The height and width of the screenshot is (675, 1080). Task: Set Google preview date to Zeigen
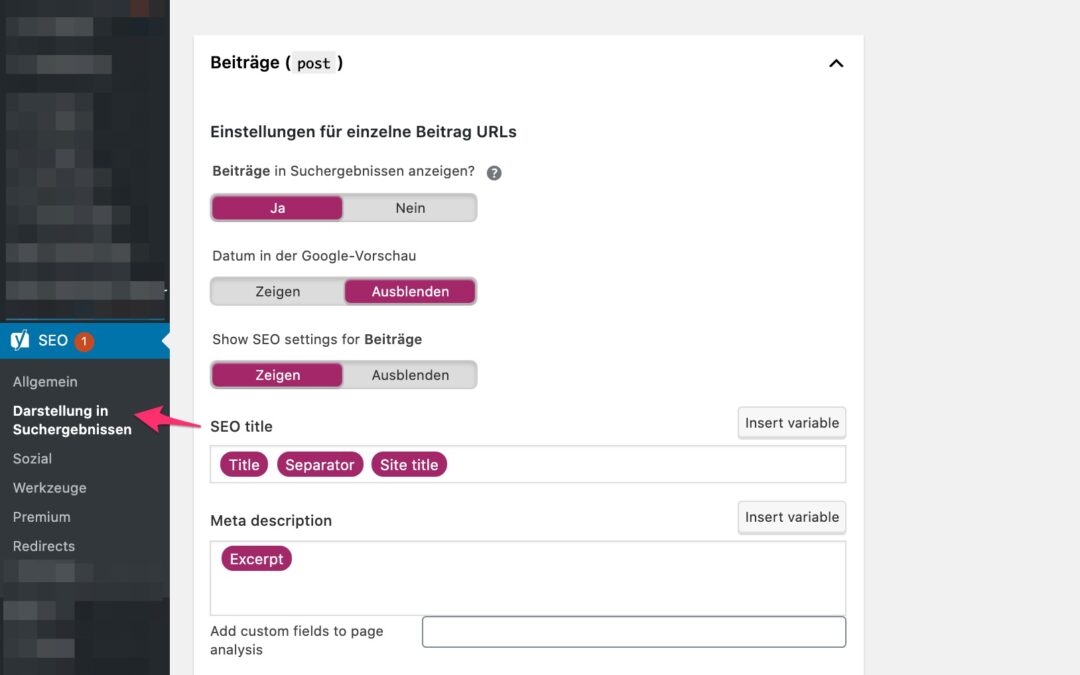(x=277, y=292)
